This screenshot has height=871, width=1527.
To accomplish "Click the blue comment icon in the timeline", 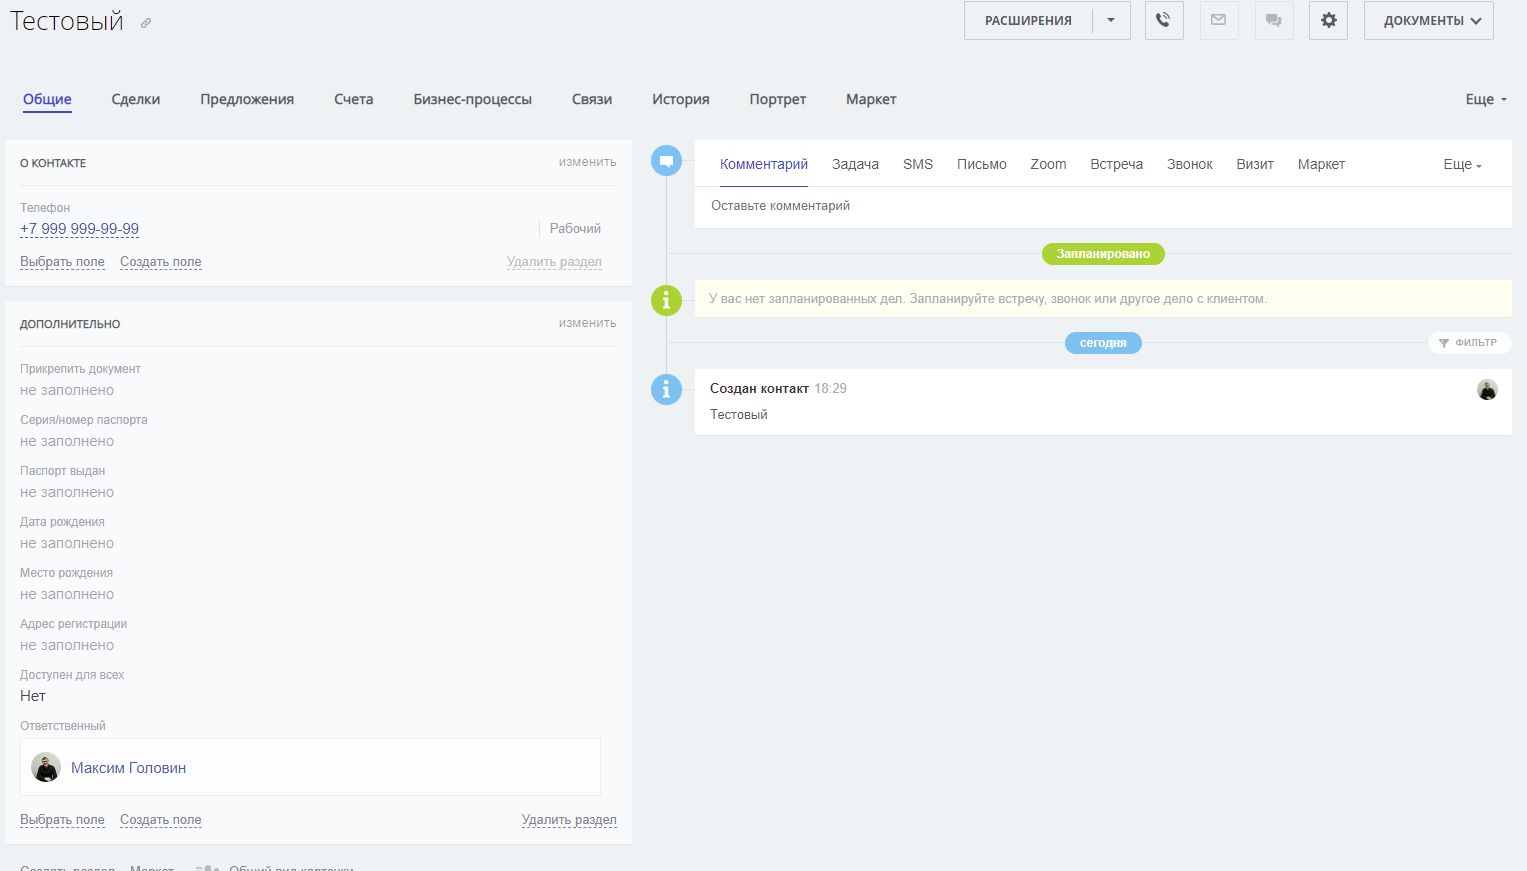I will click(x=666, y=161).
